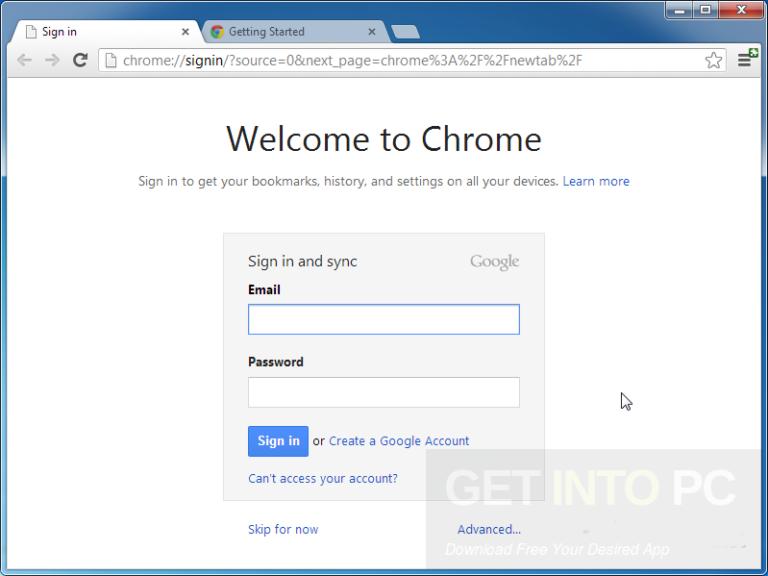Focus the Password input field

tap(384, 392)
